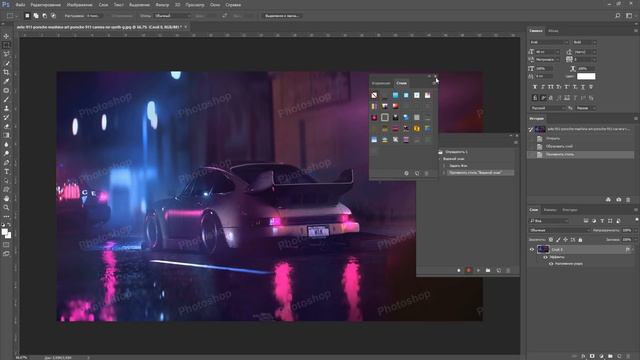Toggle lock all for the layer
Image resolution: width=640 pixels, height=360 pixels.
[580, 240]
